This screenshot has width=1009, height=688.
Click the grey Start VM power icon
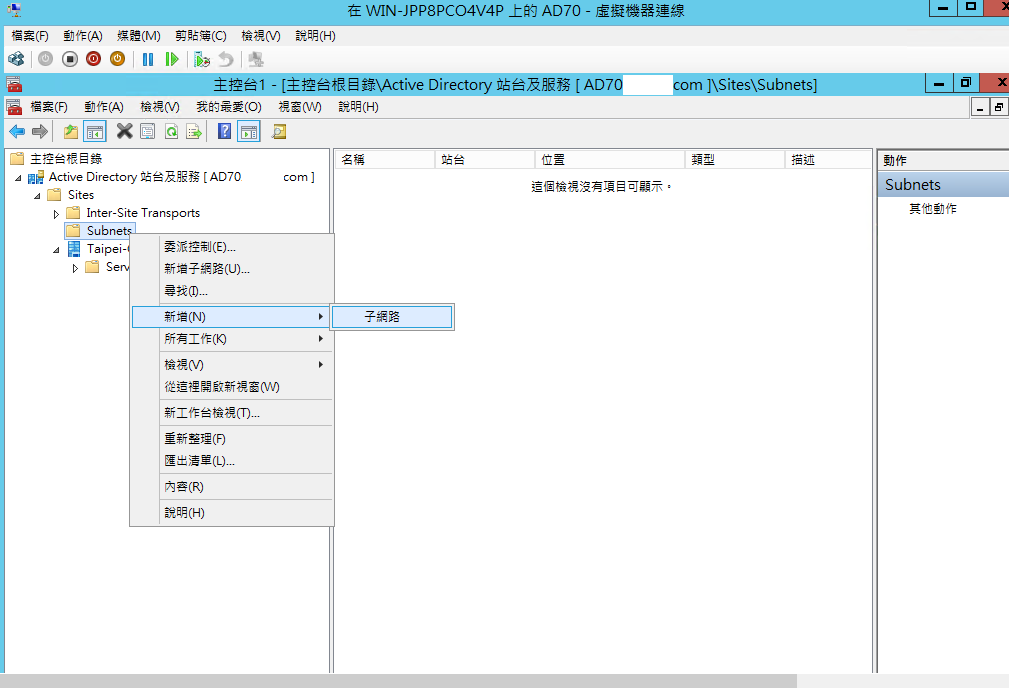coord(45,59)
